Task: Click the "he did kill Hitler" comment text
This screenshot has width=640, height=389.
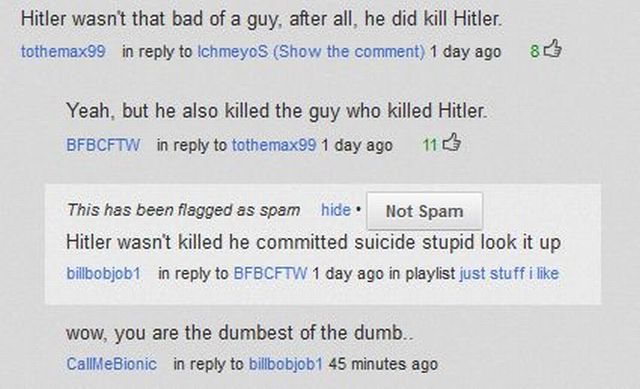Action: [433, 19]
